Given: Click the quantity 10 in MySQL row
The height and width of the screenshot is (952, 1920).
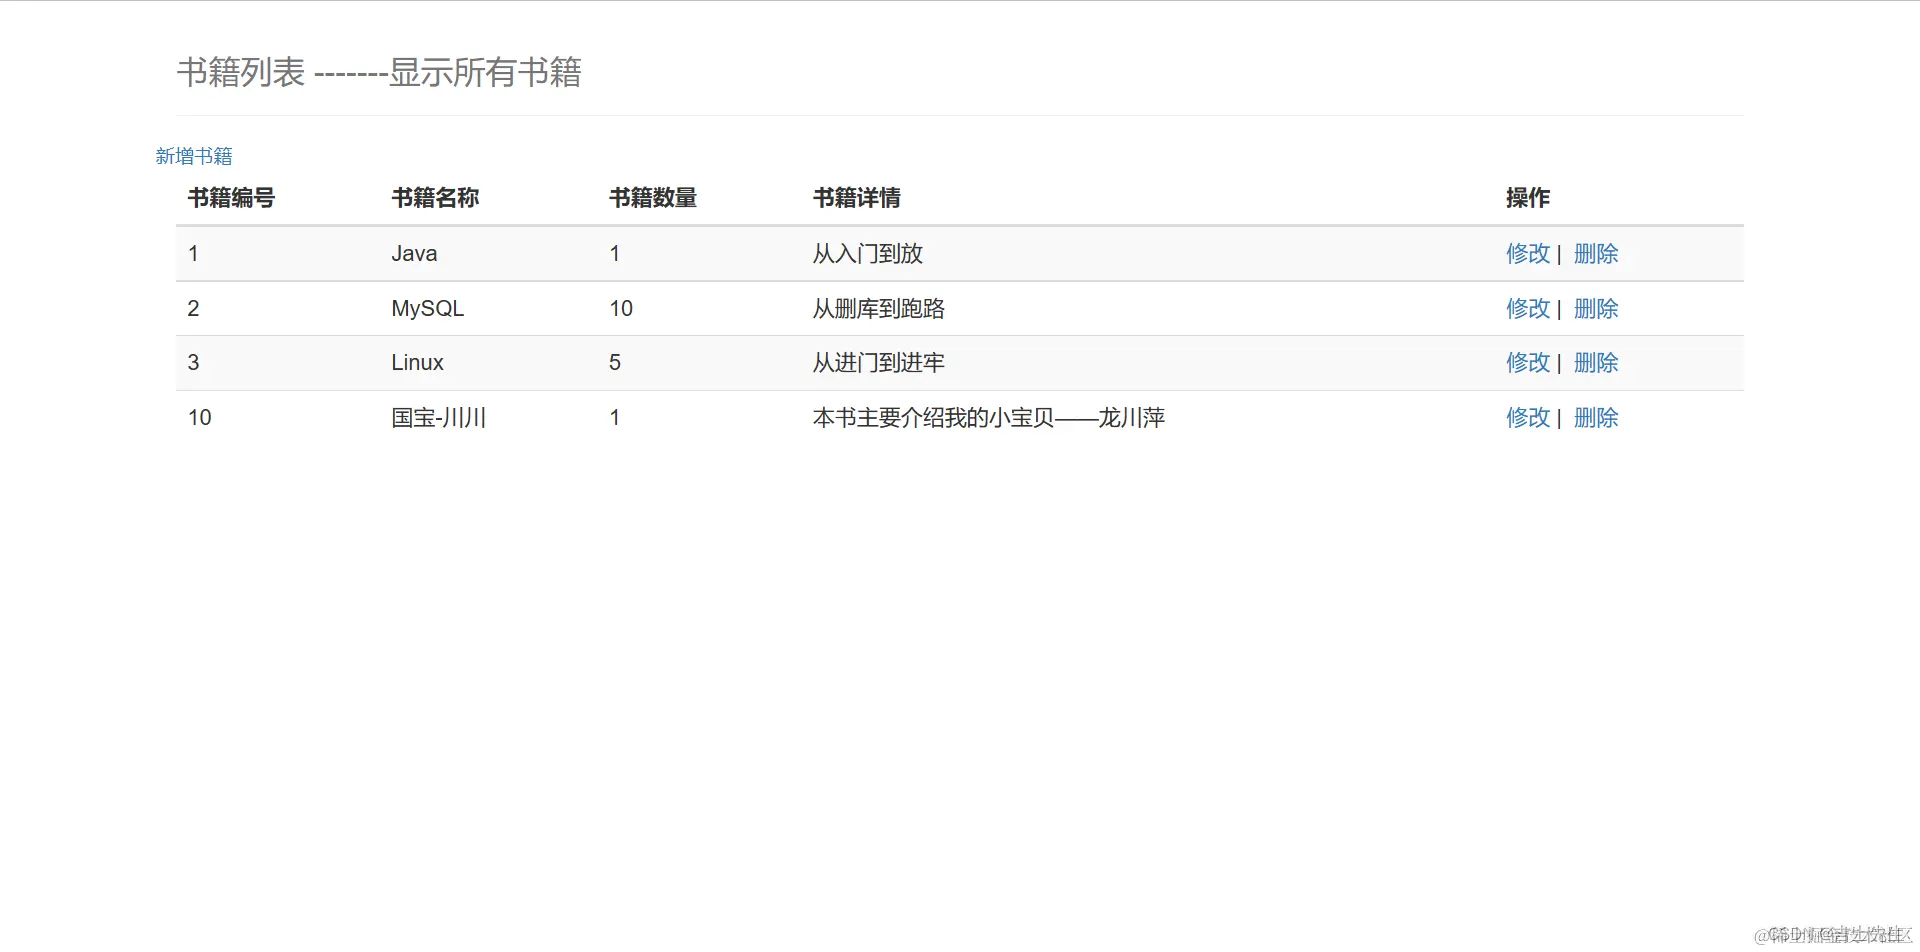Looking at the screenshot, I should 621,309.
